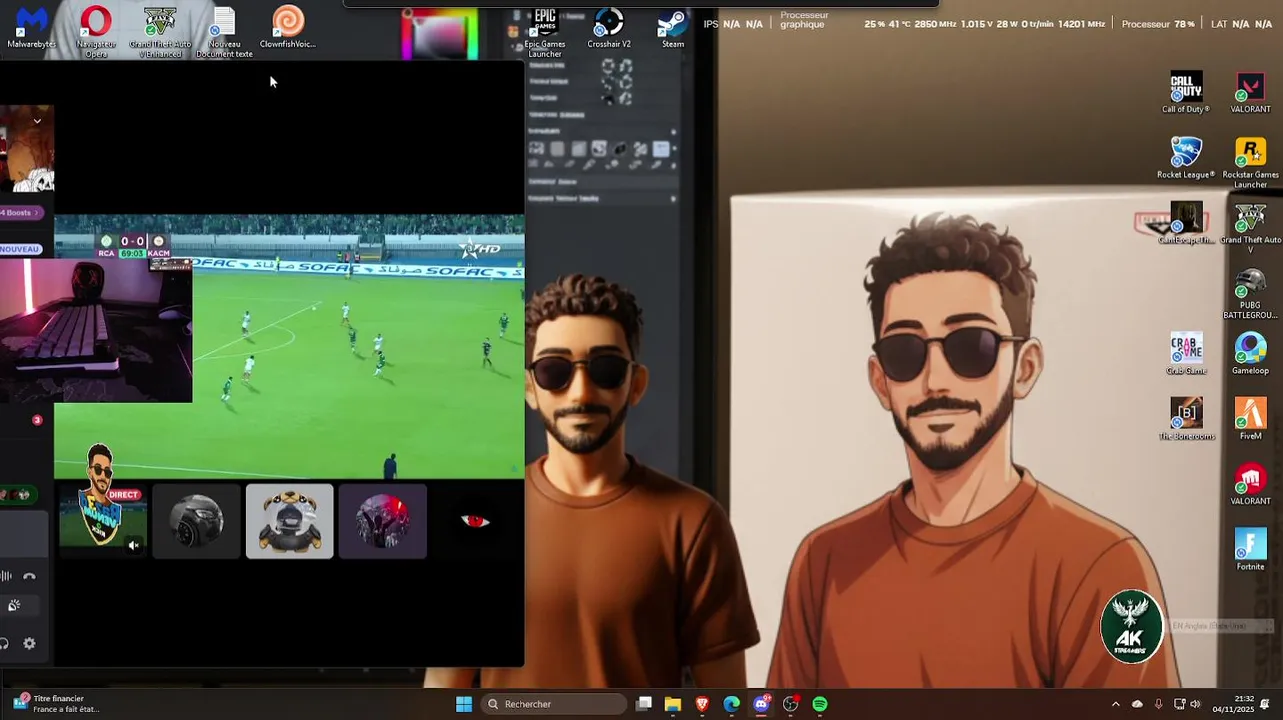Open the Crosshair V2 shortcut
Screen dimensions: 1283x720
[609, 27]
